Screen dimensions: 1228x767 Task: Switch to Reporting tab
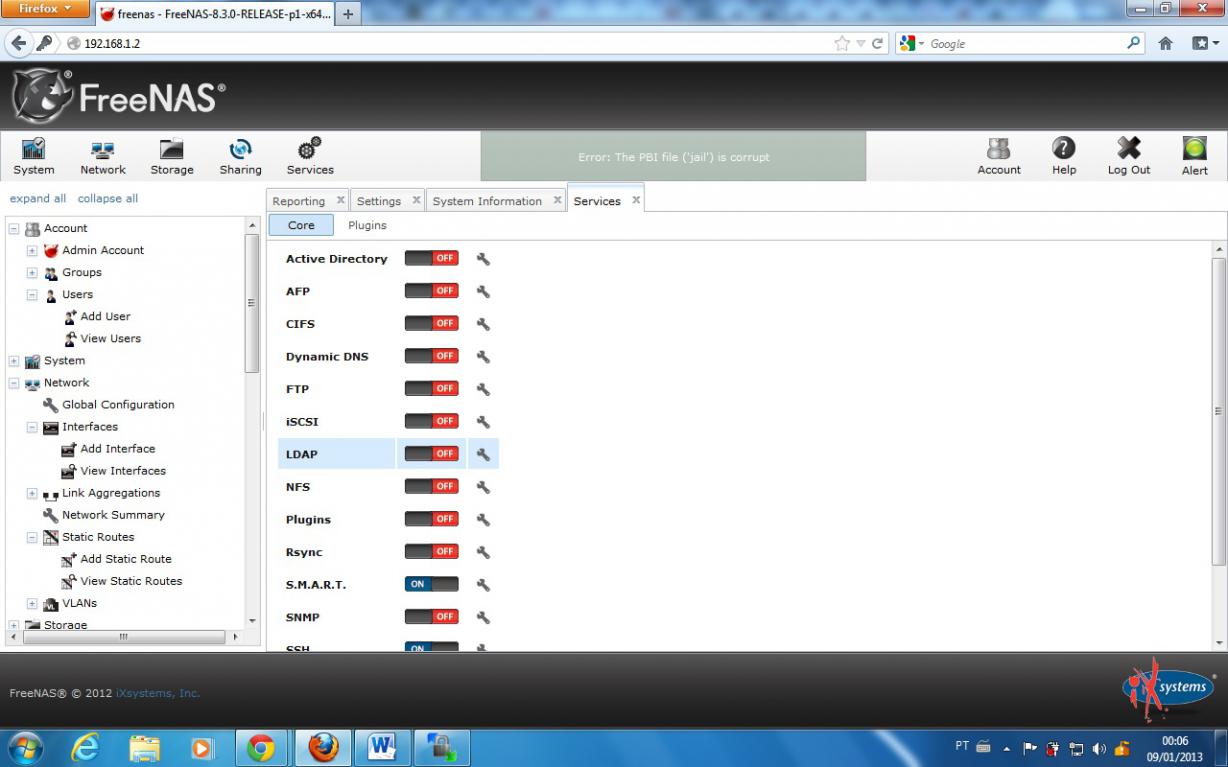pyautogui.click(x=299, y=201)
